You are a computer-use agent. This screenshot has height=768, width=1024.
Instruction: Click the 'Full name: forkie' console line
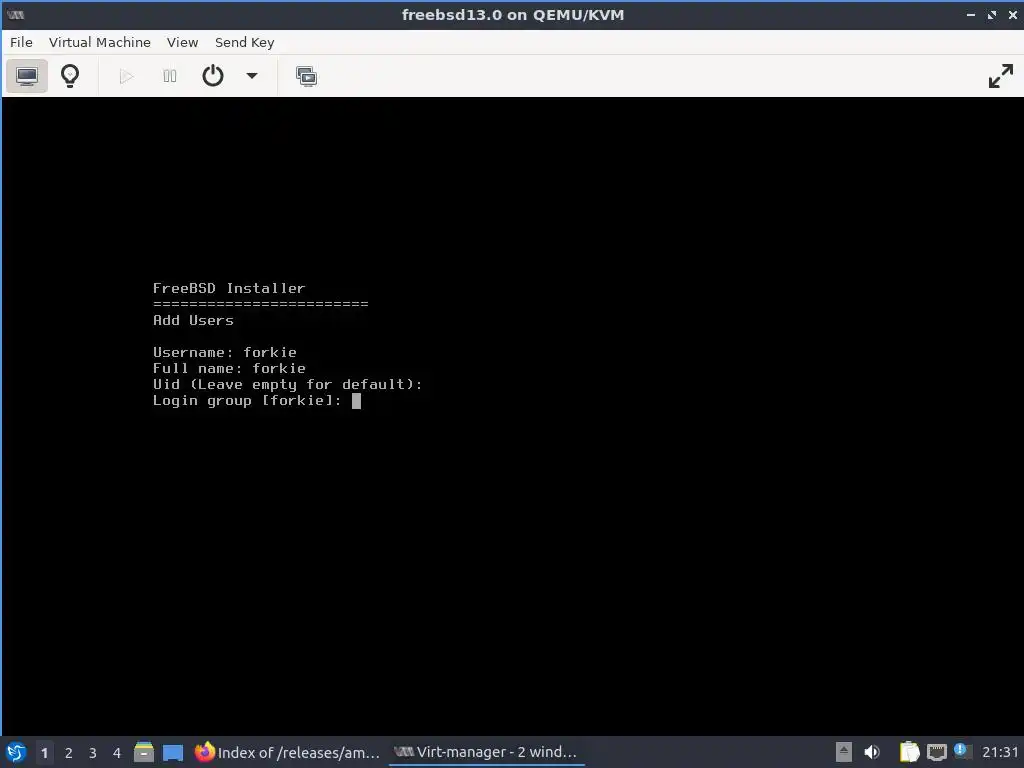coord(229,368)
